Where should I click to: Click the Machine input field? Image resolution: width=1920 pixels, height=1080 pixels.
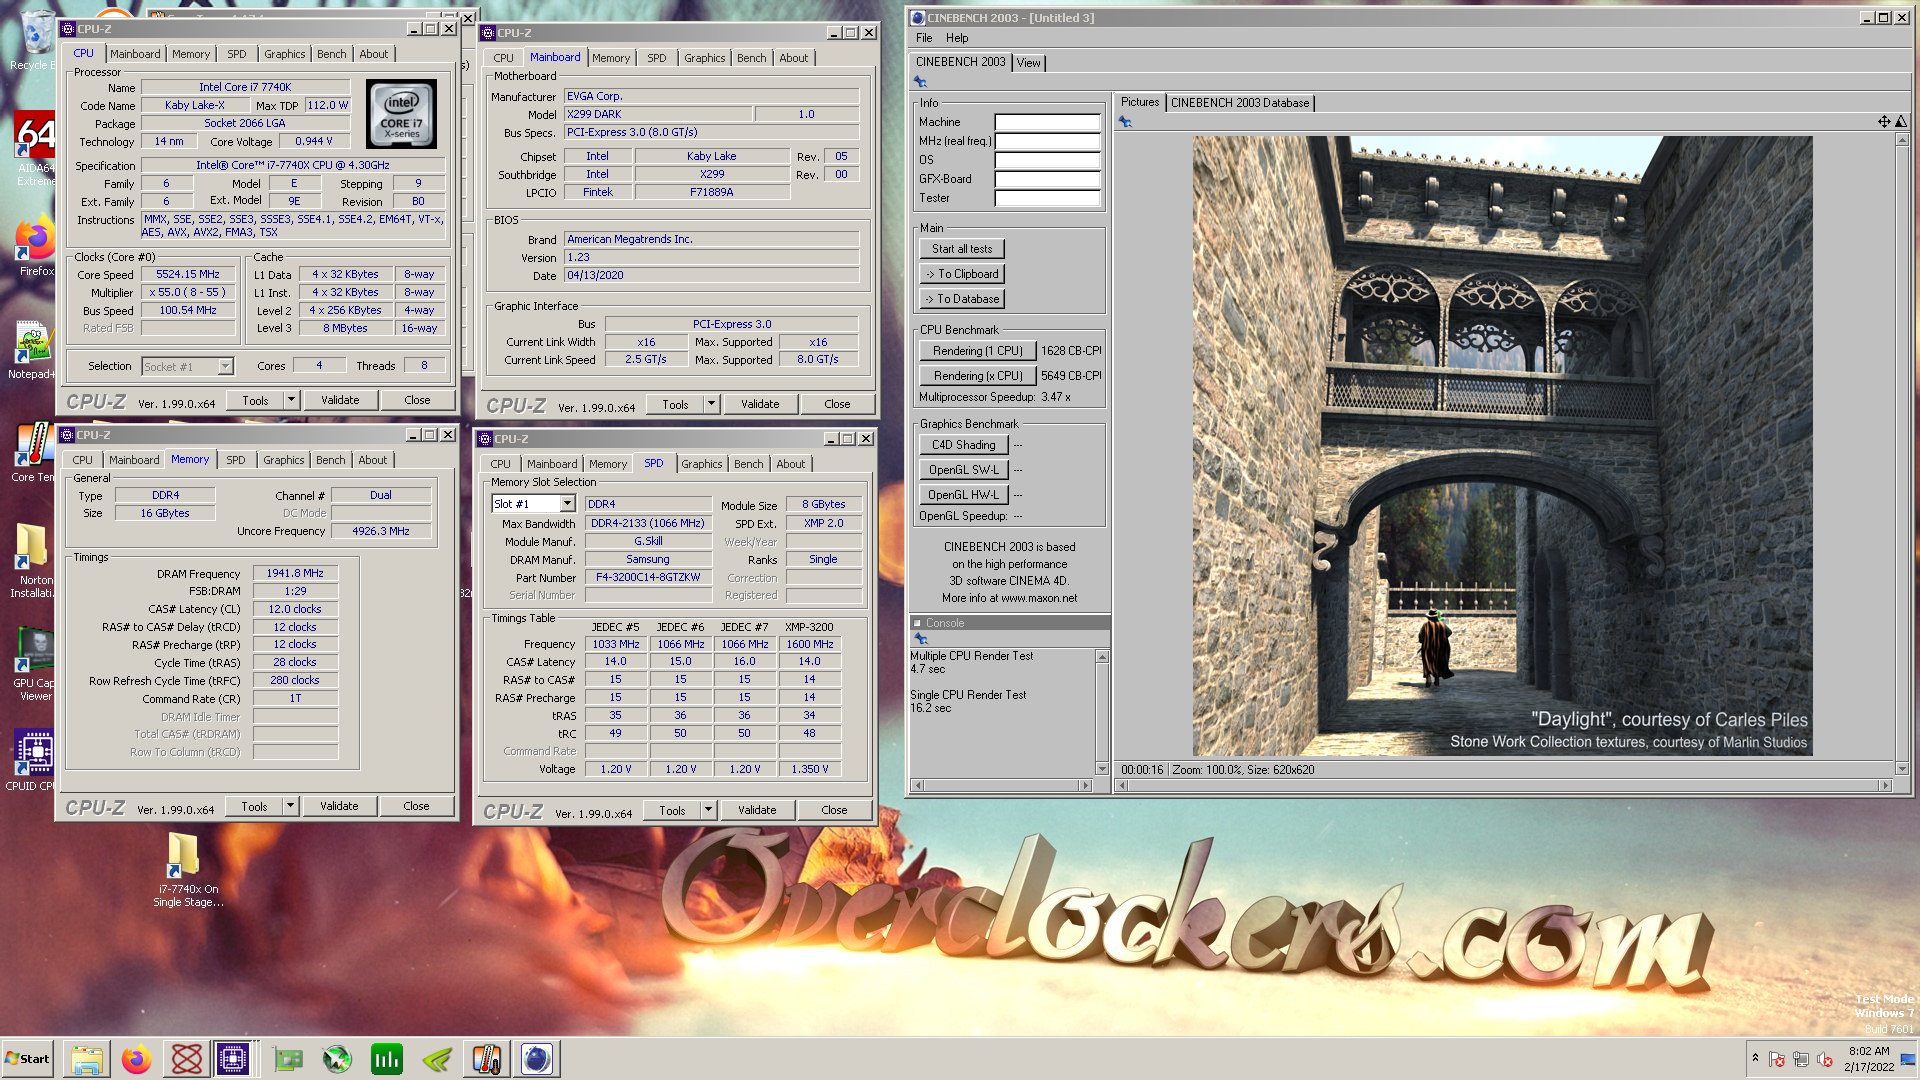(x=1047, y=122)
